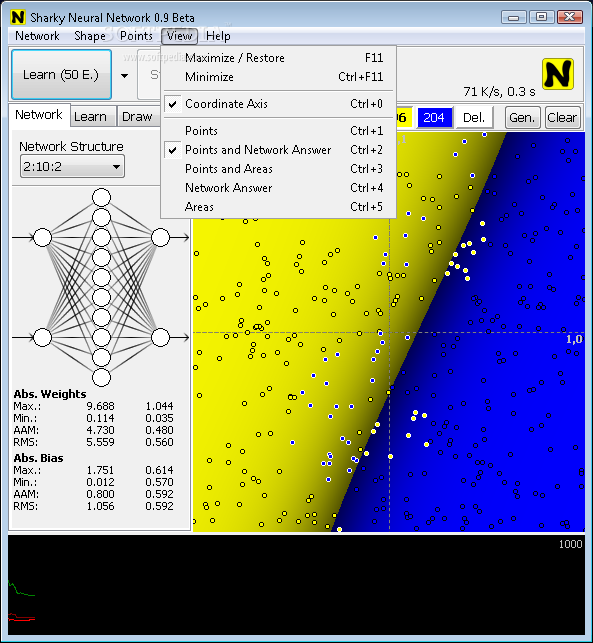Open the Shape menu

pyautogui.click(x=90, y=36)
